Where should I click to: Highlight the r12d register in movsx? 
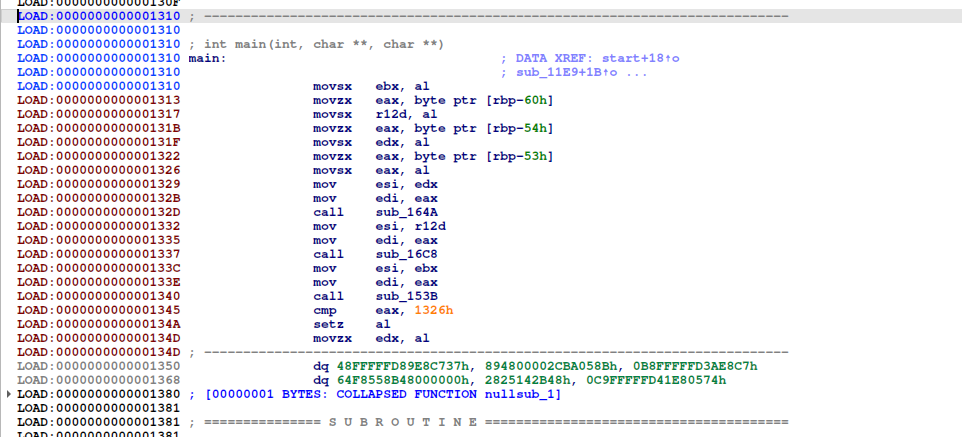(x=390, y=115)
